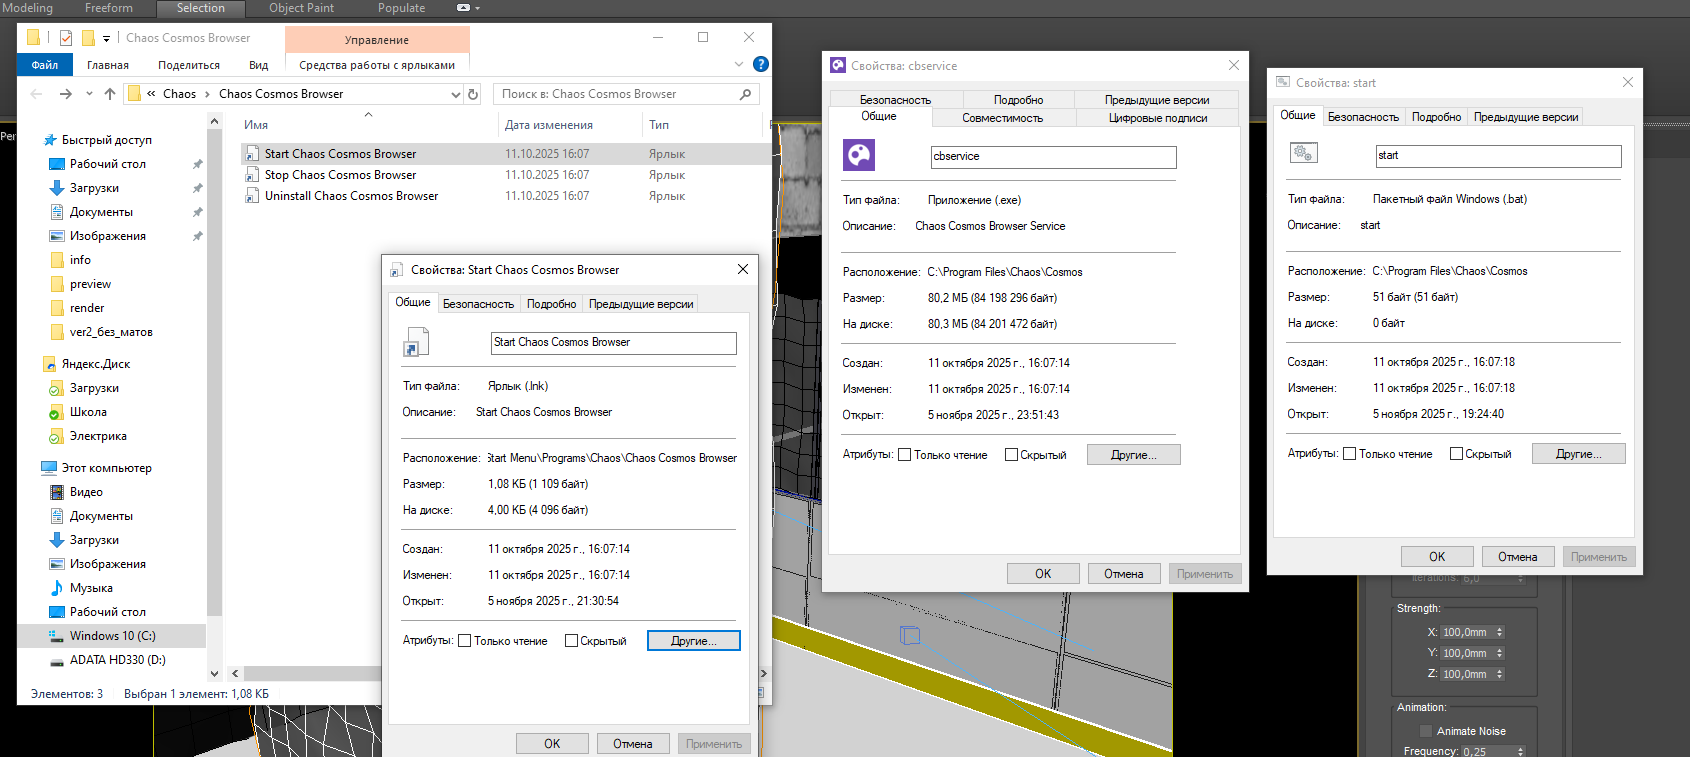This screenshot has height=757, width=1690.
Task: Enable Только чтение in cbservice properties
Action: tap(904, 455)
